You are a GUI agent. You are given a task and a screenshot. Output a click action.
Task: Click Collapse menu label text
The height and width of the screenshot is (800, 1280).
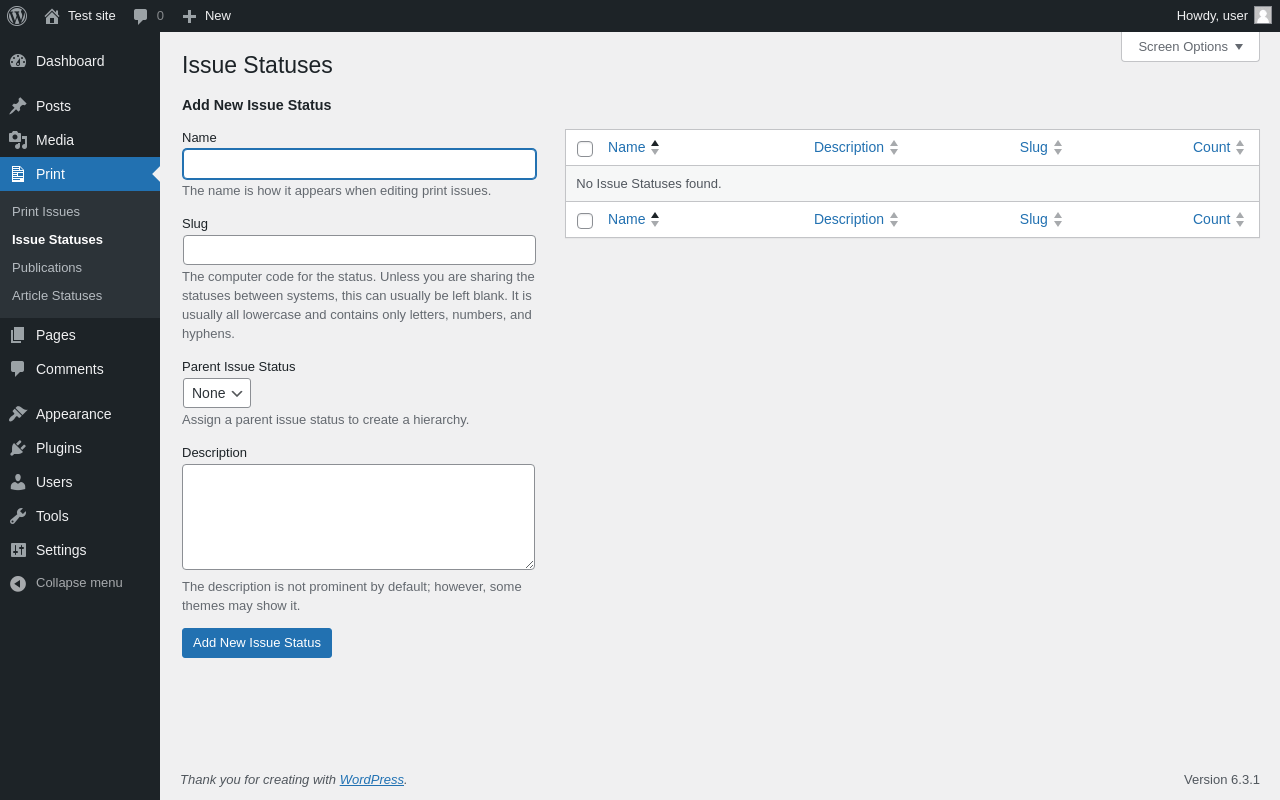pyautogui.click(x=79, y=583)
